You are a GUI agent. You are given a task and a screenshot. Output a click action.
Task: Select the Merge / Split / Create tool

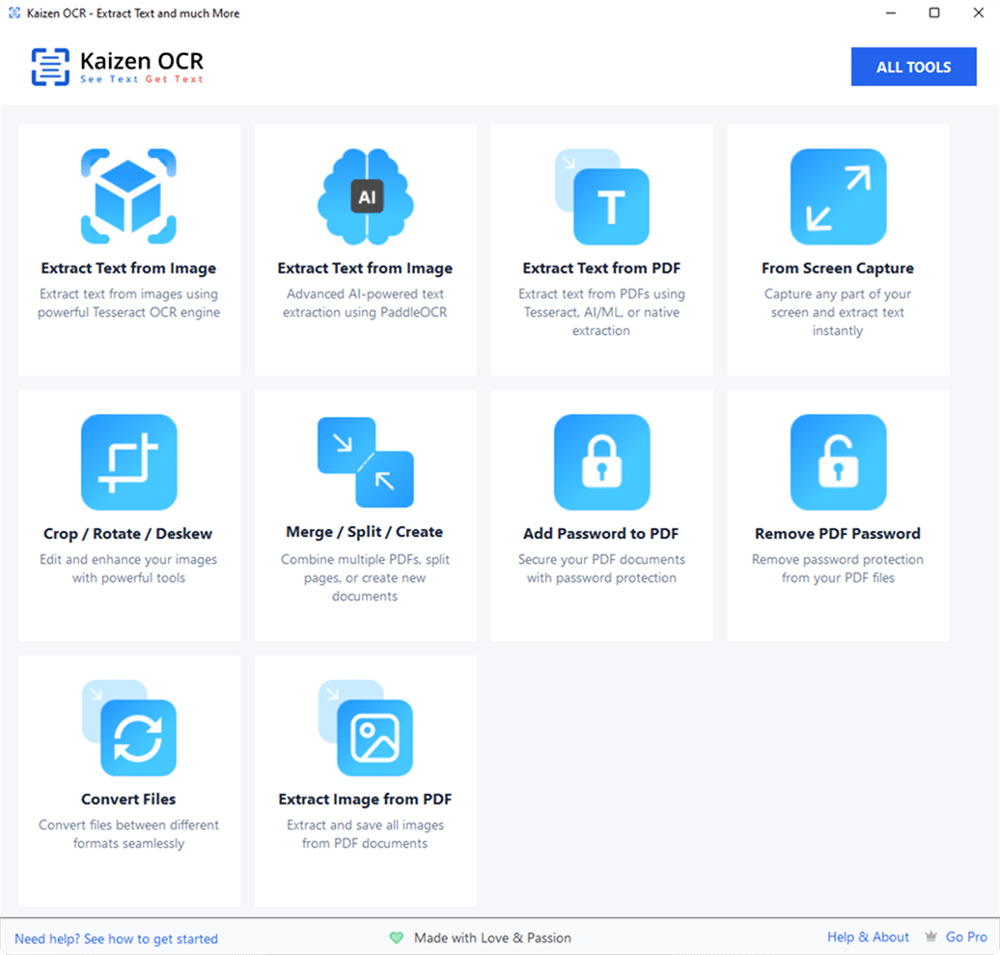click(365, 515)
